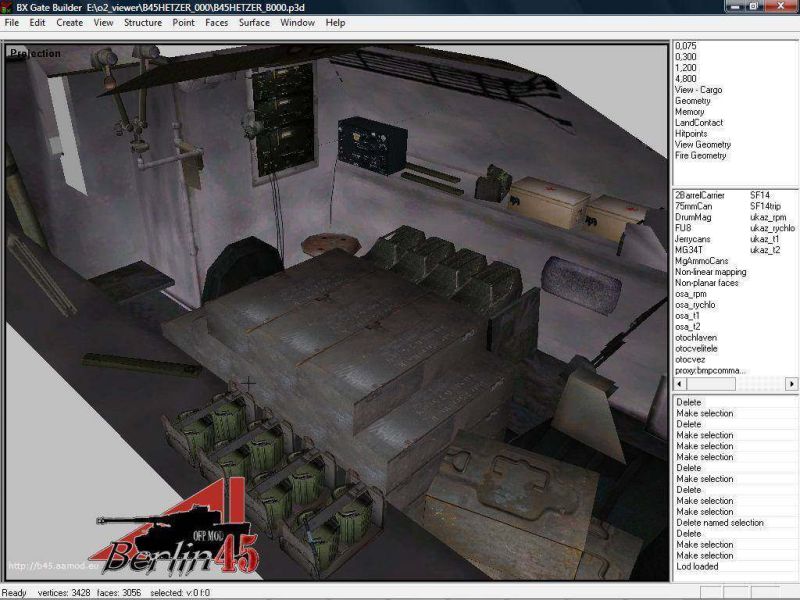The image size is (800, 600).
Task: Click the faces: 3056 status text
Action: 119,593
